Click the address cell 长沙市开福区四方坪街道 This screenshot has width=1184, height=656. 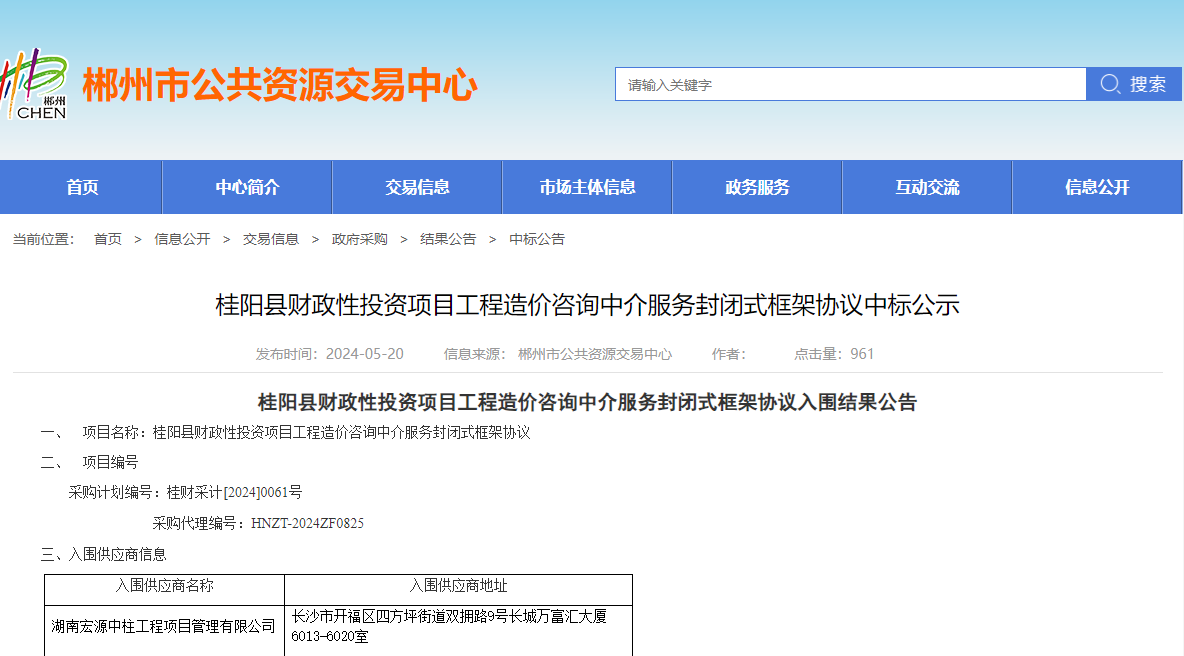click(458, 627)
